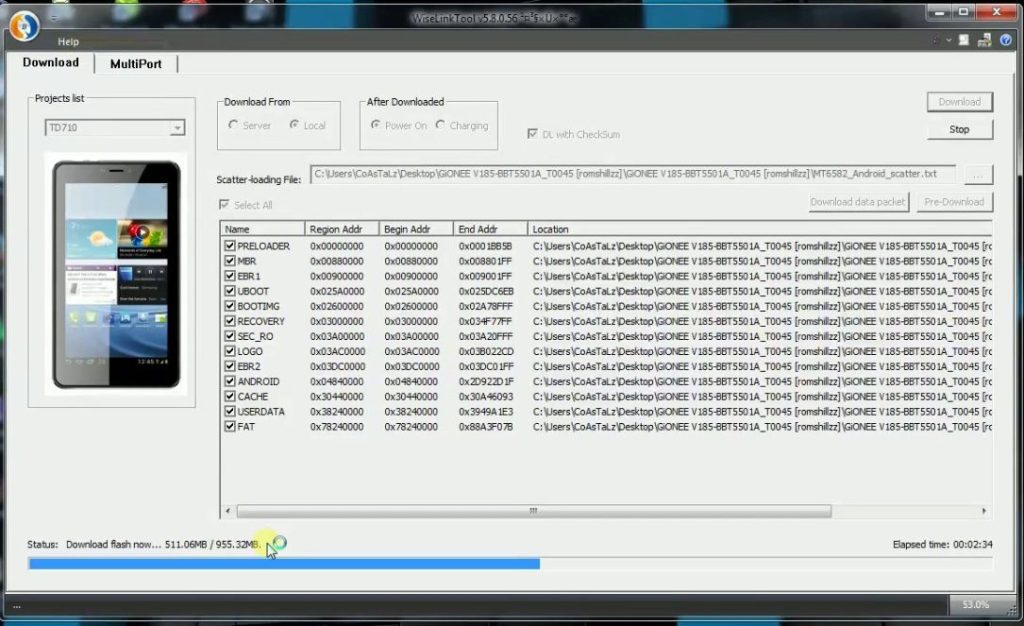This screenshot has height=626, width=1024.
Task: Uncheck the PRELOADER partition checkbox
Action: [x=228, y=246]
